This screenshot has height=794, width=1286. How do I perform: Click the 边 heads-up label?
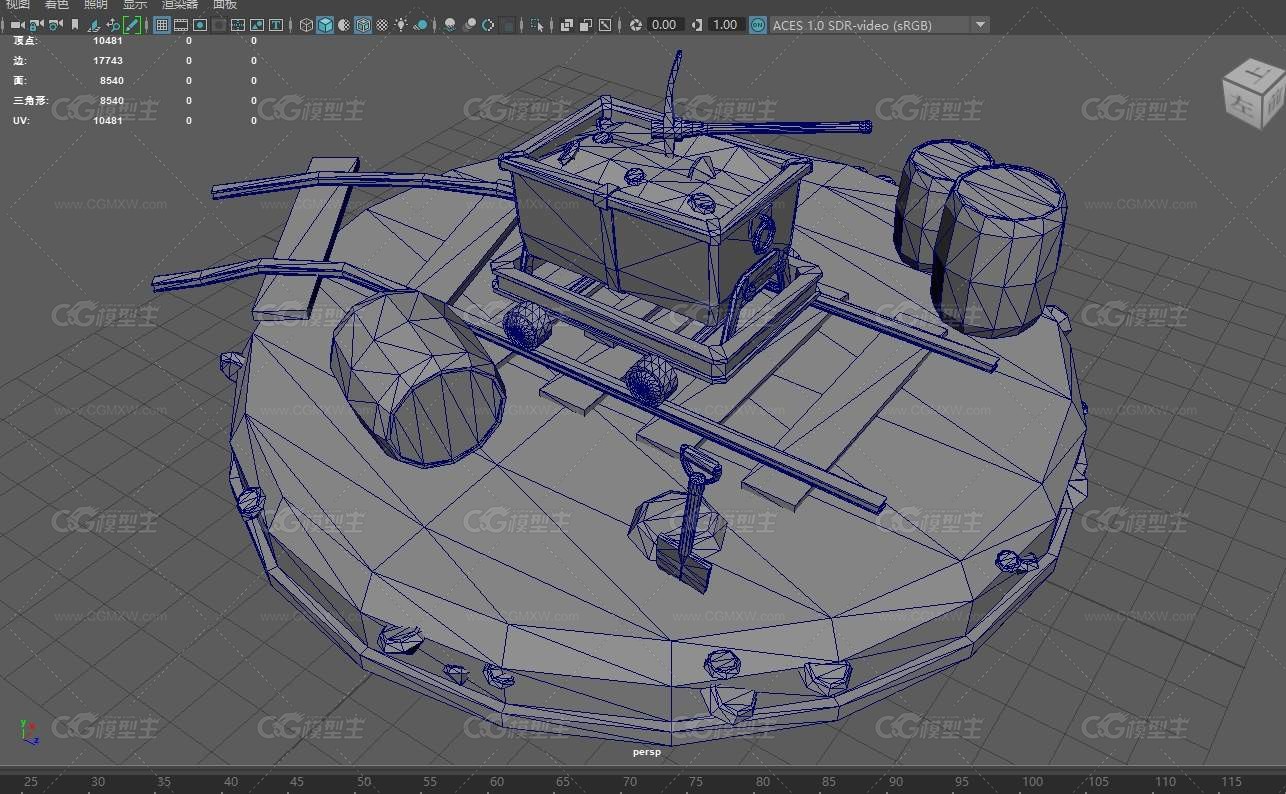click(x=20, y=61)
